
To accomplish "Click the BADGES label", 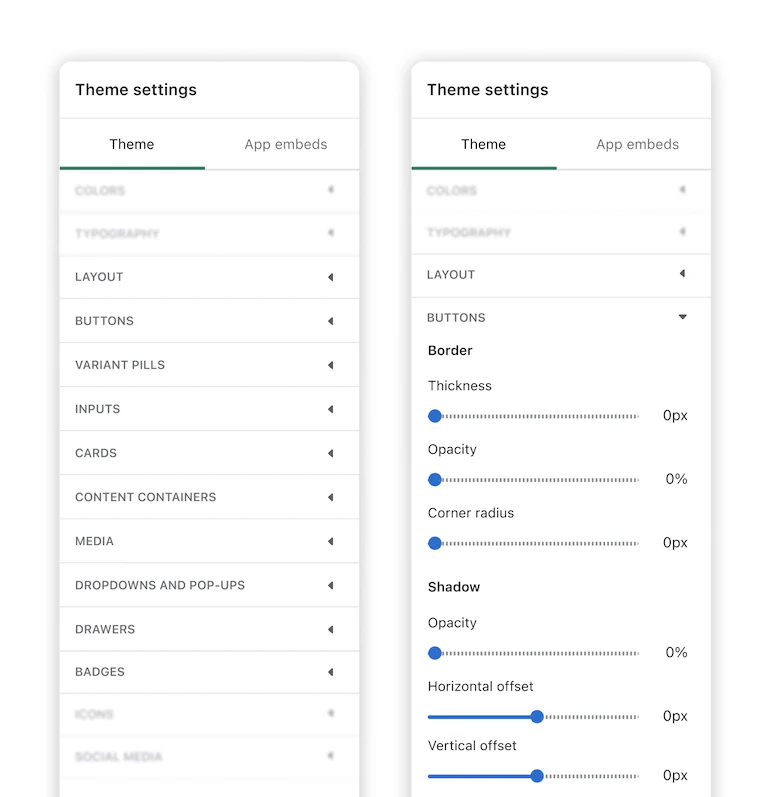I will point(100,672).
